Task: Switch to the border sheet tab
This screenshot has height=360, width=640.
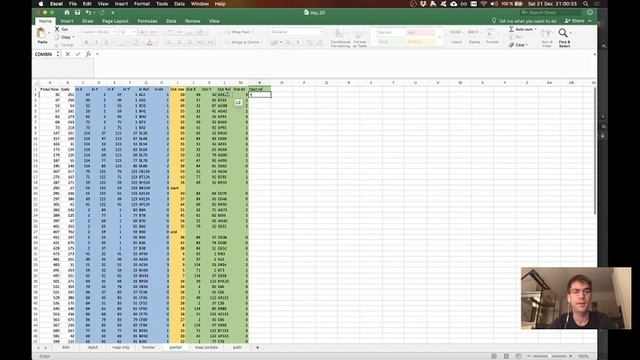Action: click(148, 347)
